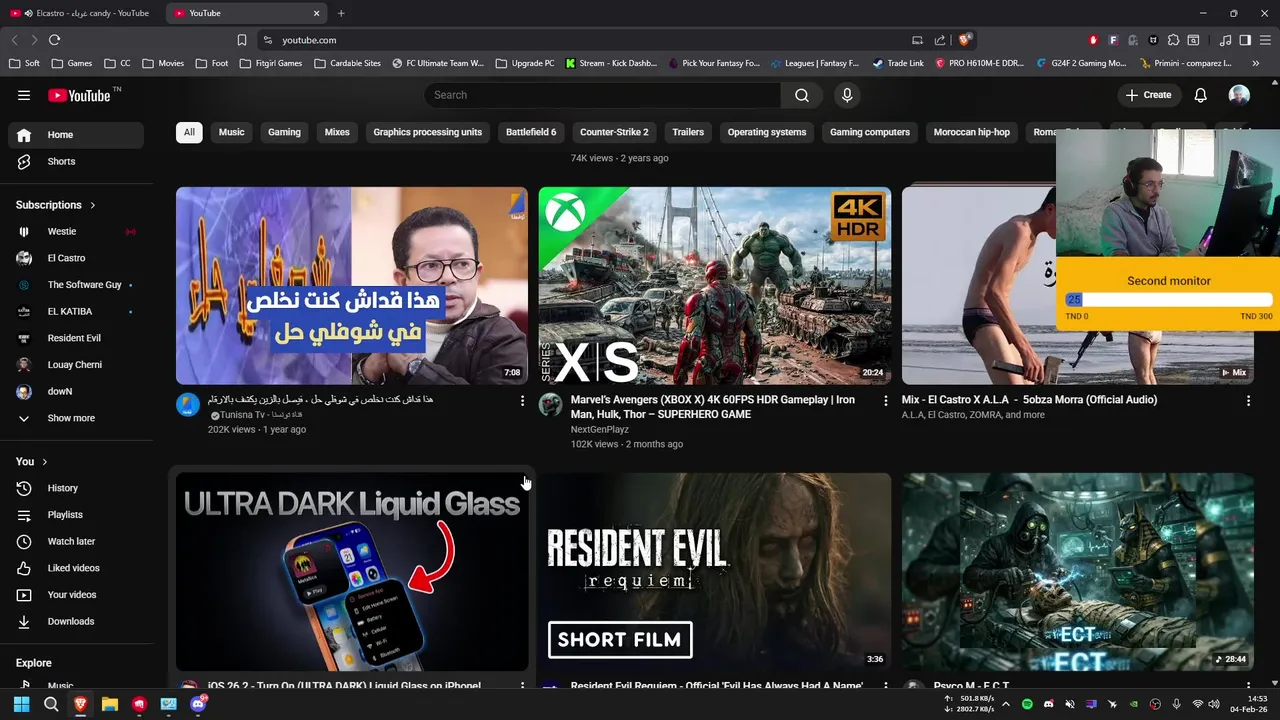Open the Resident Evil subscription channel
Image resolution: width=1280 pixels, height=720 pixels.
[x=76, y=338]
